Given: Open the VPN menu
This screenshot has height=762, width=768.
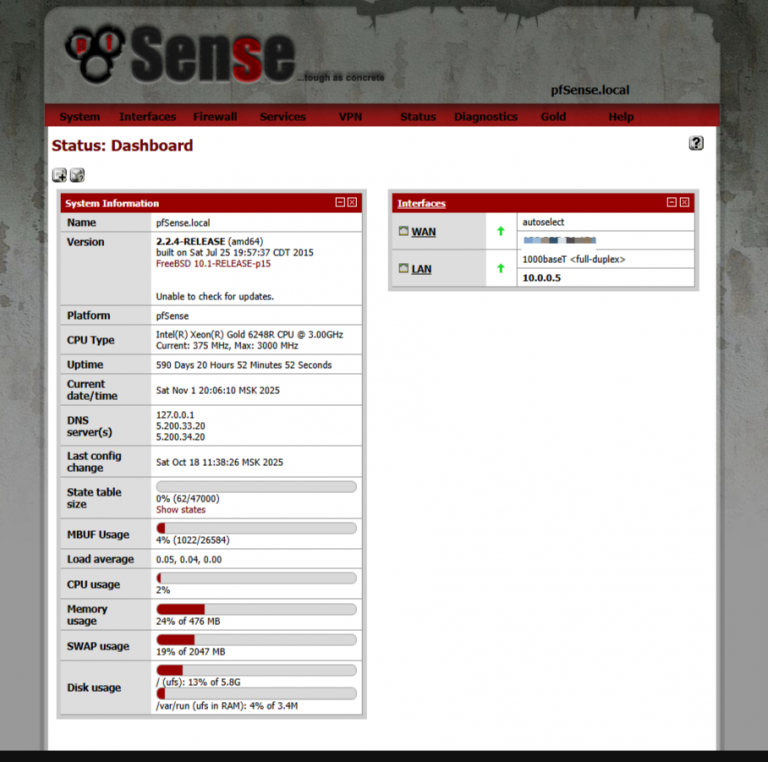Looking at the screenshot, I should pyautogui.click(x=350, y=117).
